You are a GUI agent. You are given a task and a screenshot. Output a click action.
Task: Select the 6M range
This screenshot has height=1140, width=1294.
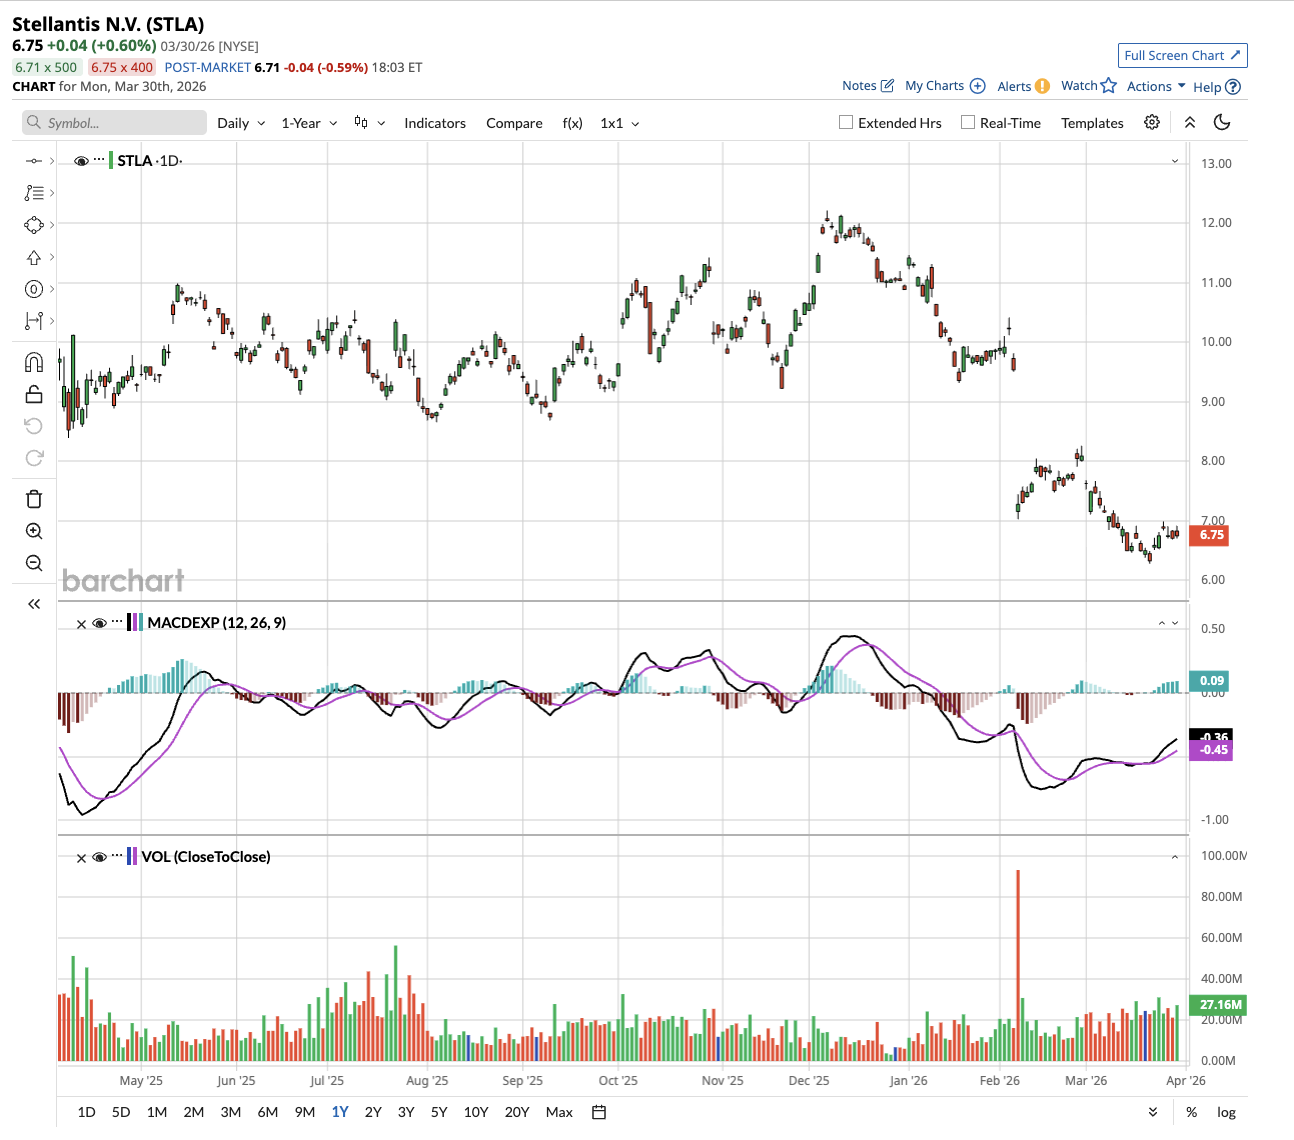[268, 1112]
